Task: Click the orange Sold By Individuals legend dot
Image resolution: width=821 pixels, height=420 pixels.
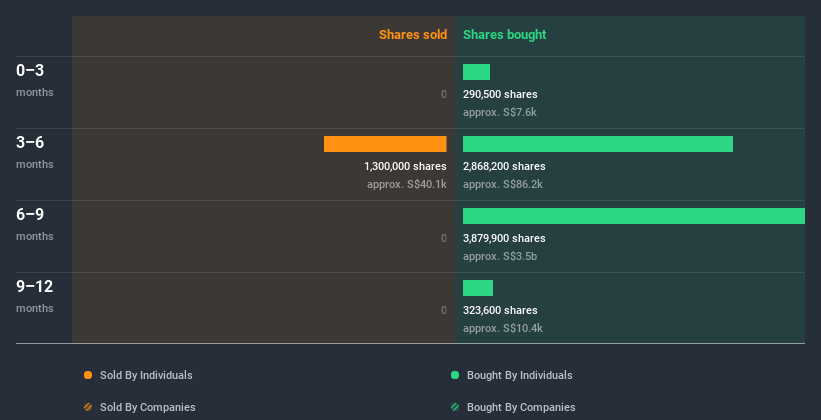Action: point(88,375)
